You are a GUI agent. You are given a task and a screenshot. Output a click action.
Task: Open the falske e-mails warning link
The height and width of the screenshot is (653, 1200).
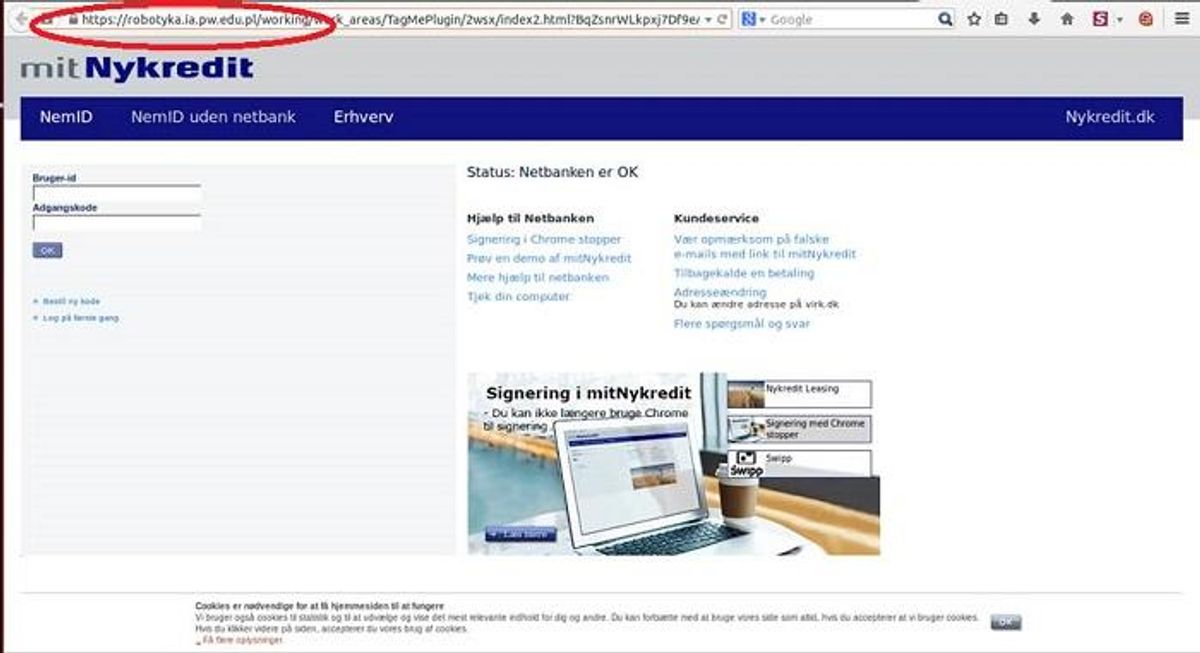click(765, 247)
